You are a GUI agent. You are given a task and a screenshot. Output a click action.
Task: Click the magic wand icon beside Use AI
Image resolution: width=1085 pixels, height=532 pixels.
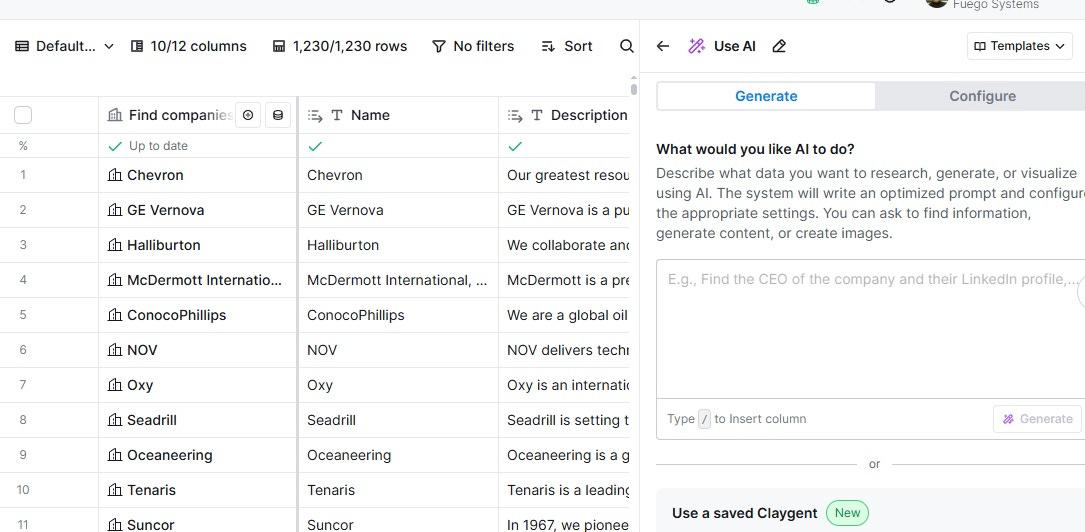point(696,46)
